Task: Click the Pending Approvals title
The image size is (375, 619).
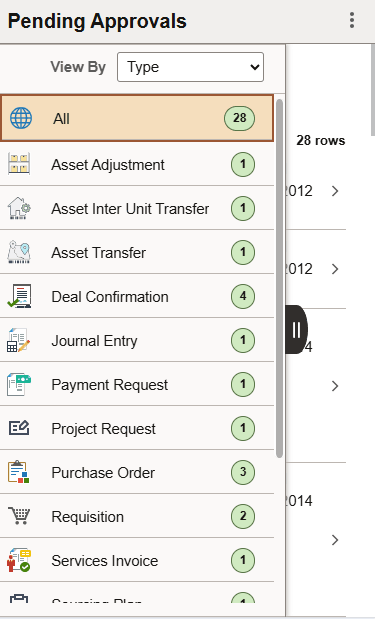Action: (97, 21)
